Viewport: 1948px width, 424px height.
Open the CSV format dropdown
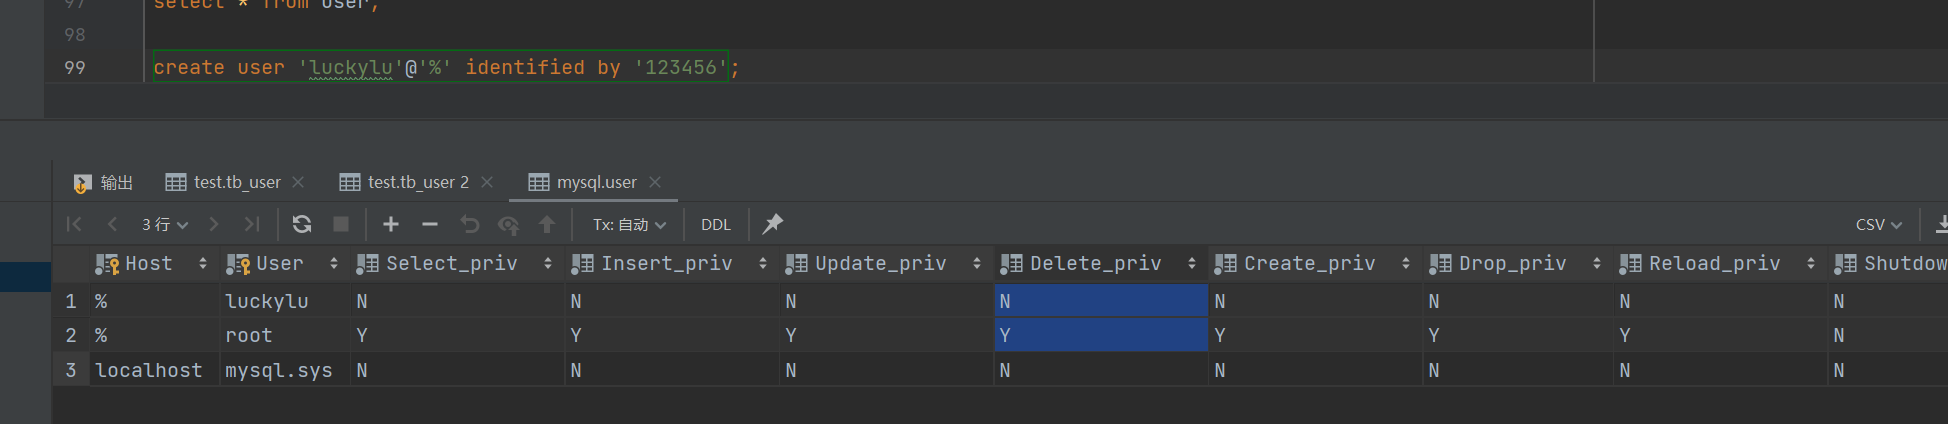click(x=1878, y=224)
